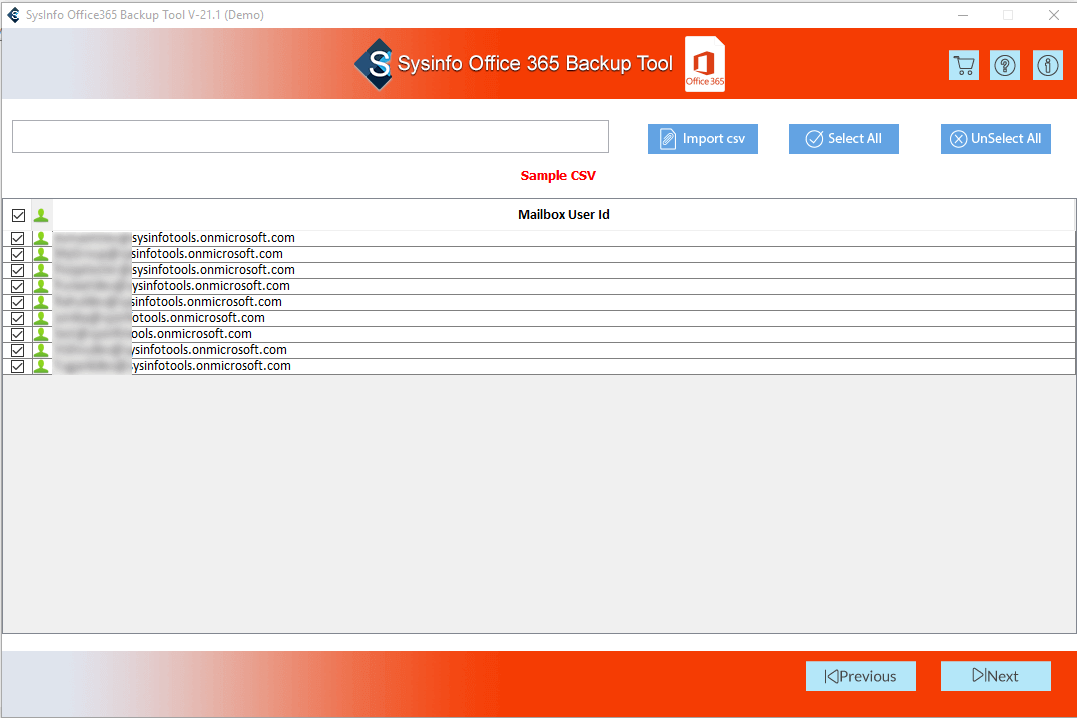The width and height of the screenshot is (1077, 718).
Task: Close the Backup Tool window
Action: 1054,15
